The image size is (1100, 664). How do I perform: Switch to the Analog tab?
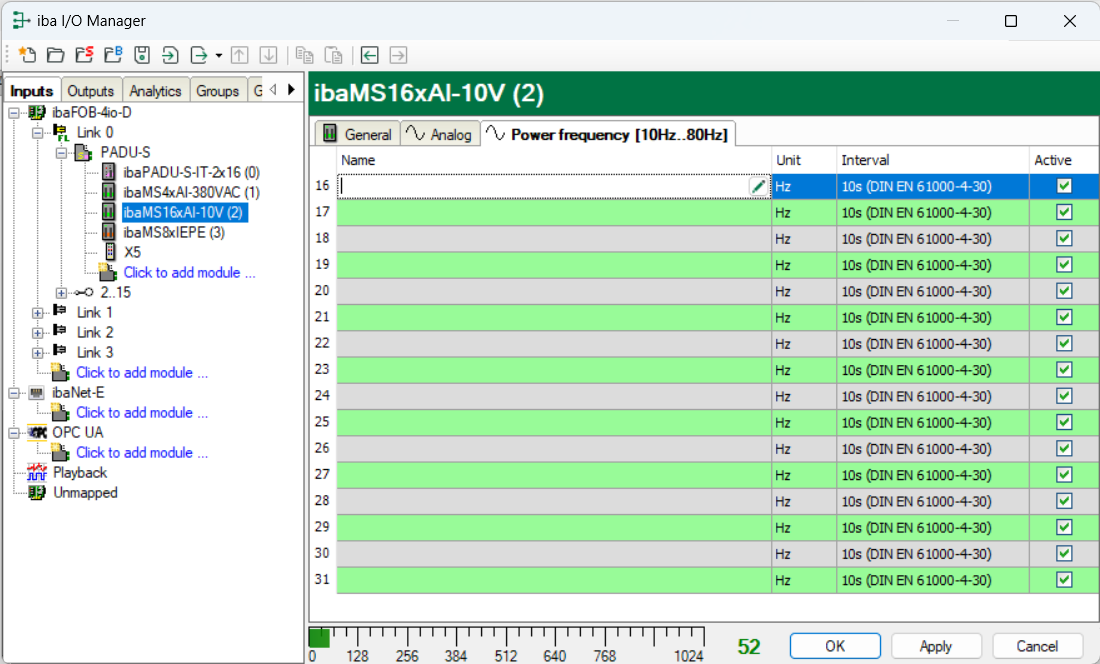440,134
